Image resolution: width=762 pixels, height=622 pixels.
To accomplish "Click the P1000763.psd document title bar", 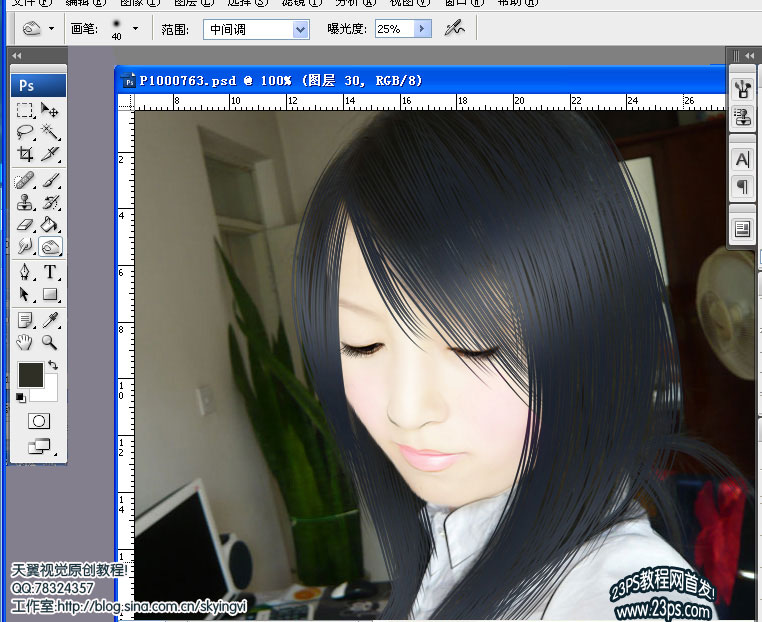I will tap(420, 80).
